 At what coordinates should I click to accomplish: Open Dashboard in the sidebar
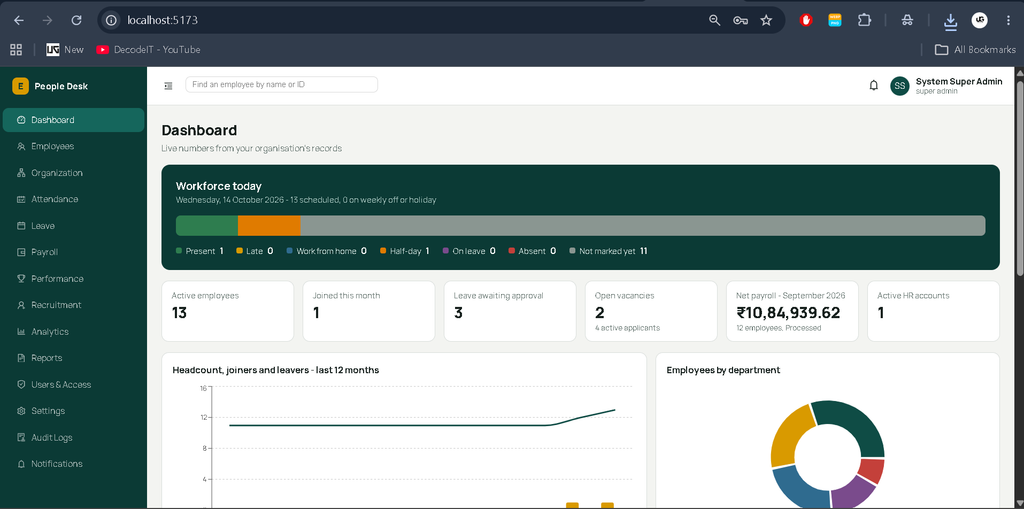[73, 120]
